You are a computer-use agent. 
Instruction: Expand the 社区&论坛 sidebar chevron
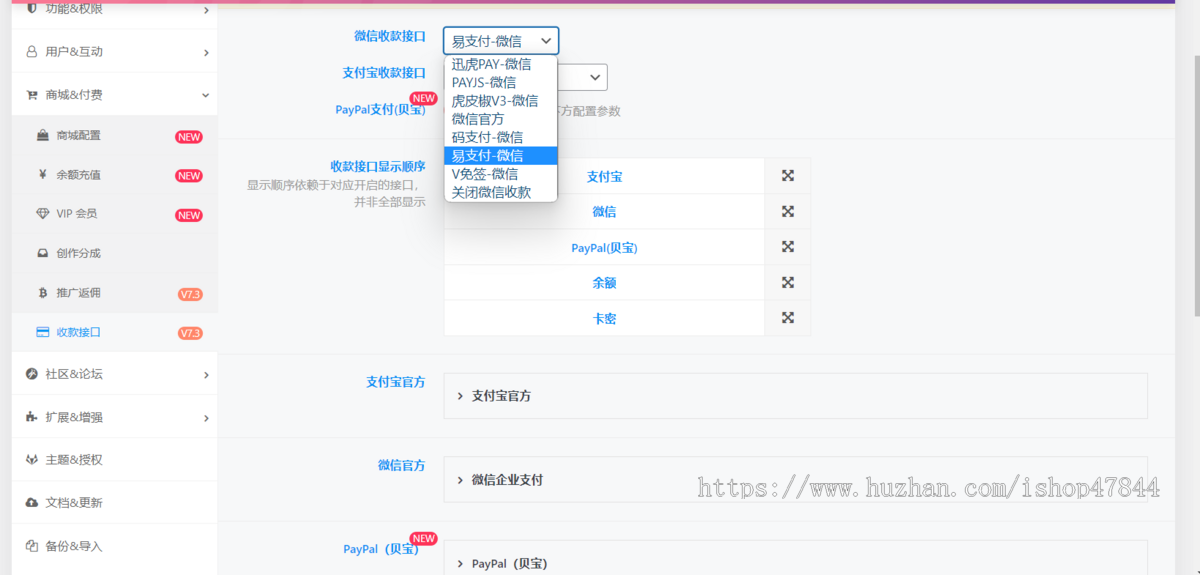(206, 375)
